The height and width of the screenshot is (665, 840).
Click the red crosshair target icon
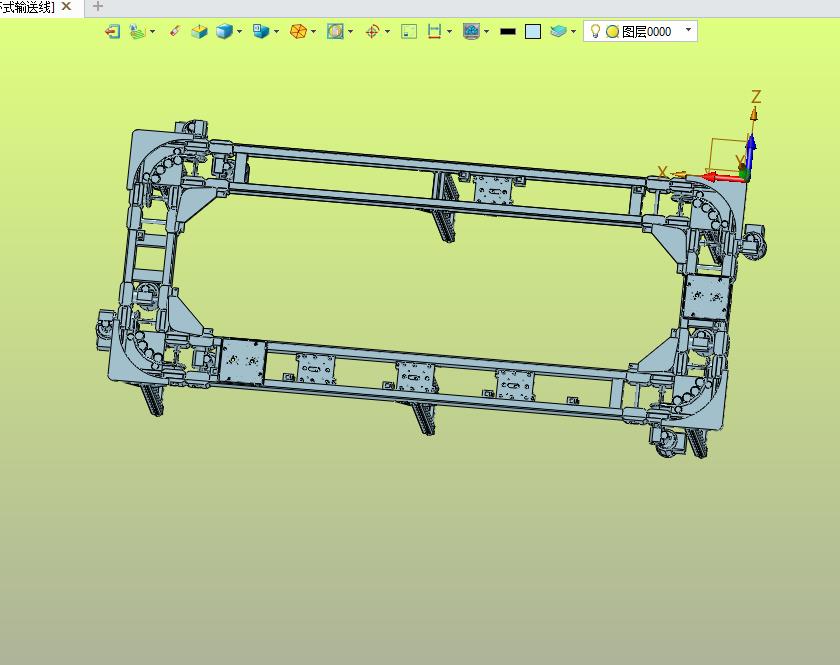point(372,32)
